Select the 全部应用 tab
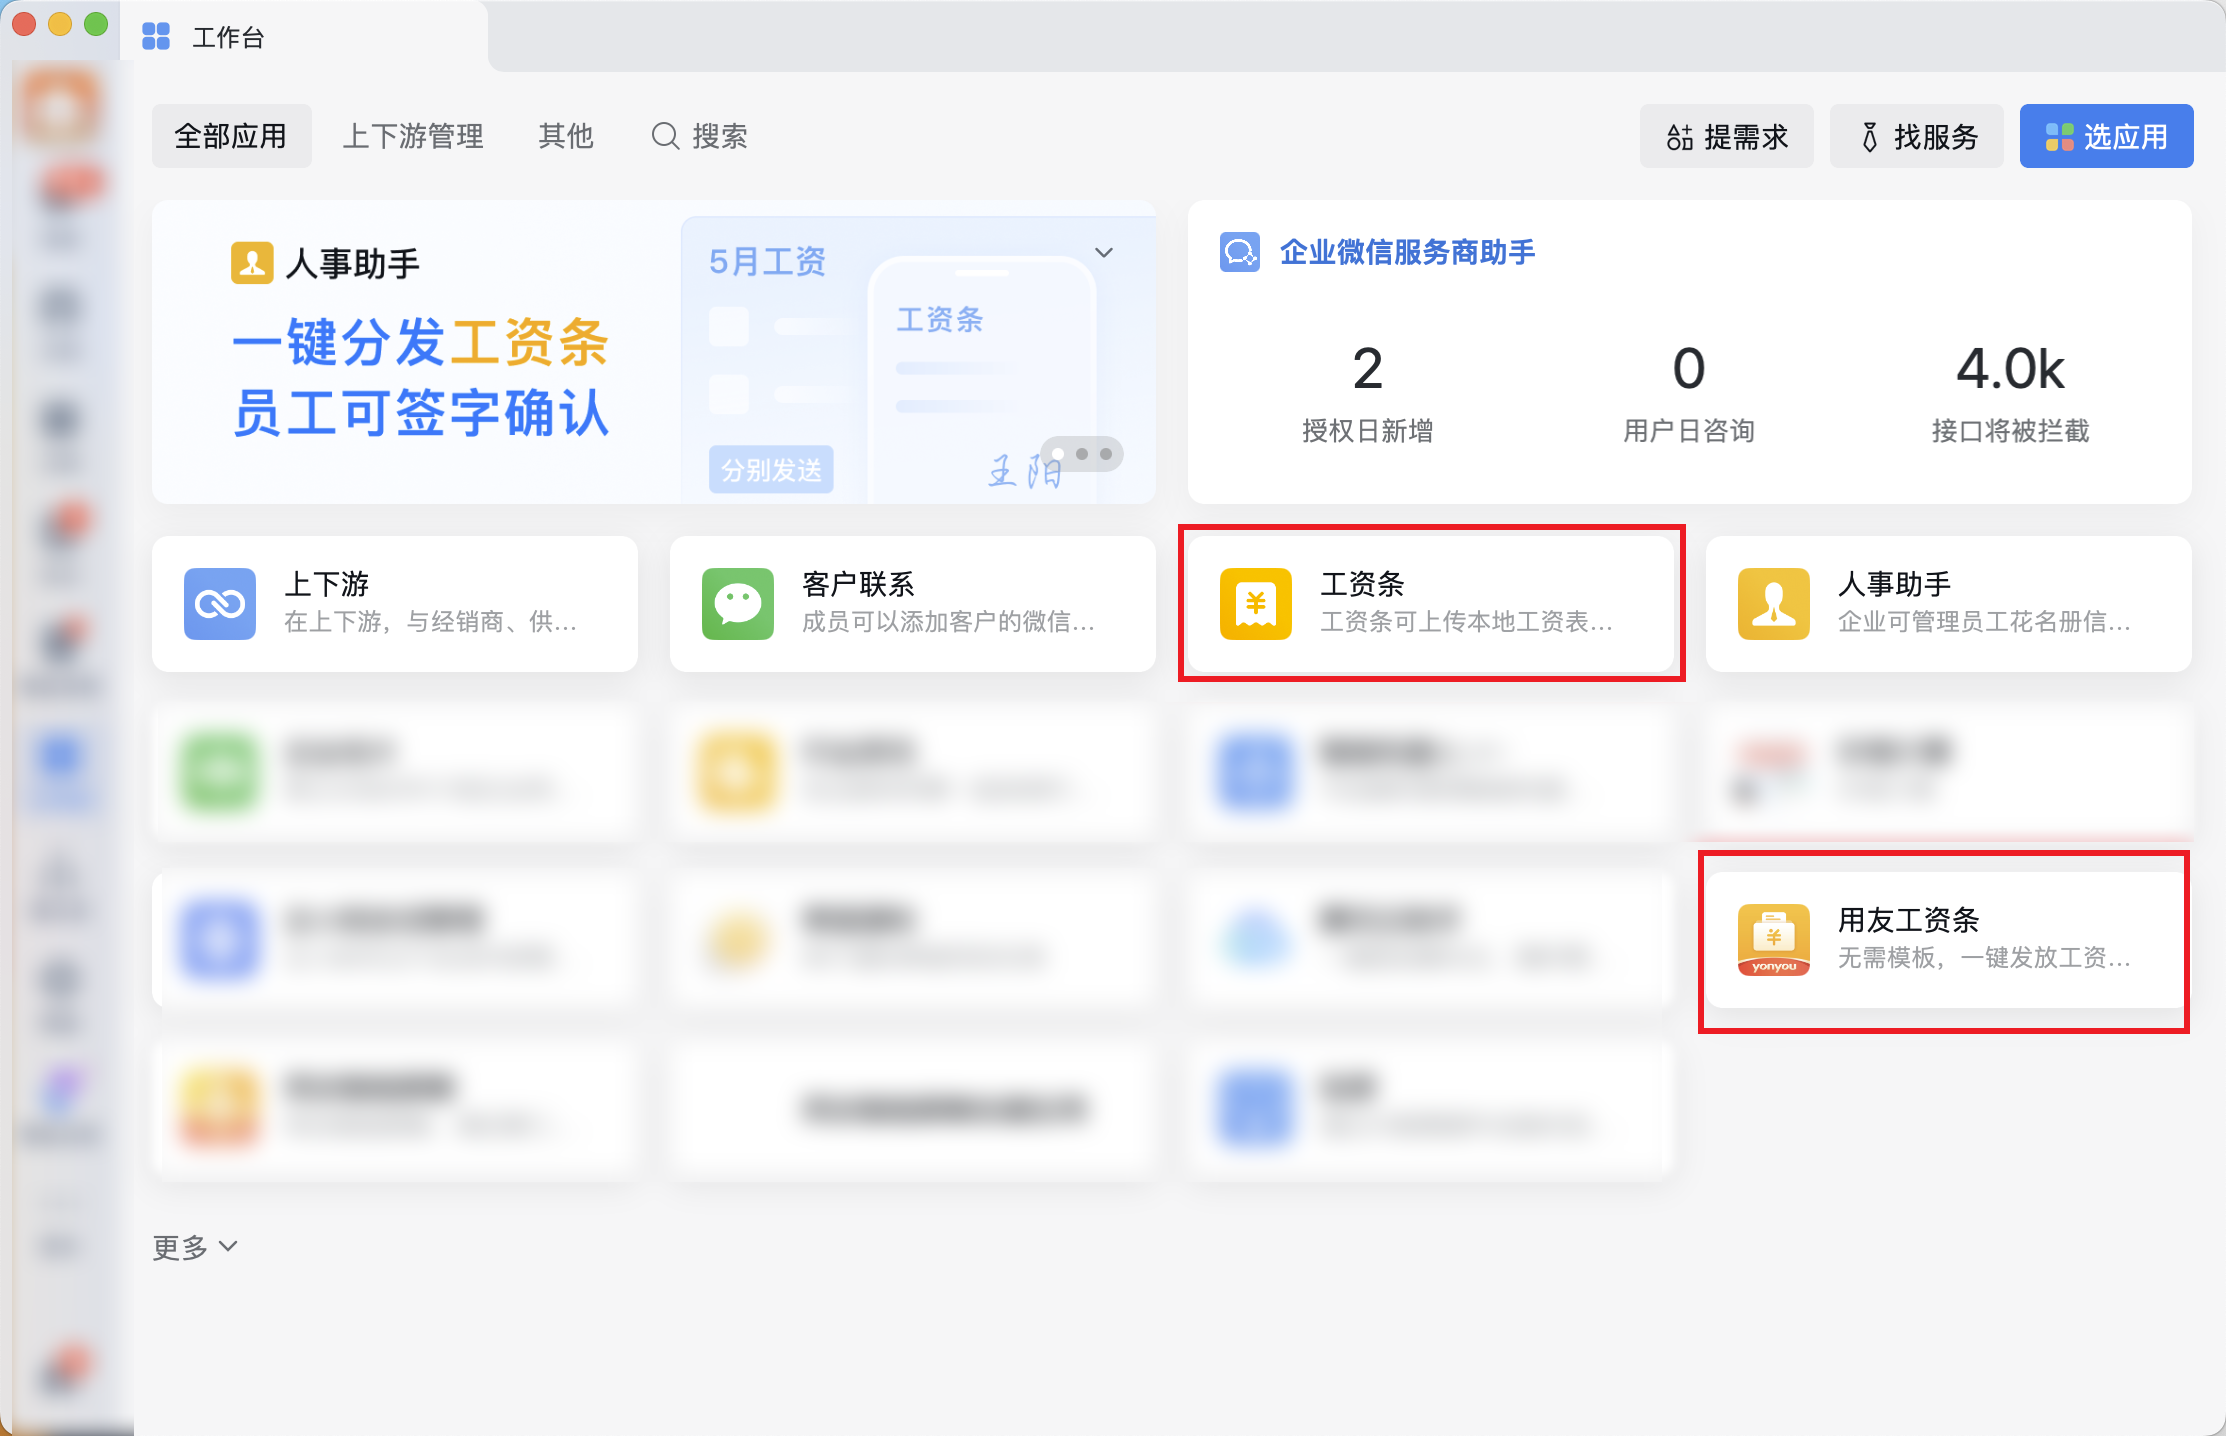Screen dimensions: 2226x1436 231,136
